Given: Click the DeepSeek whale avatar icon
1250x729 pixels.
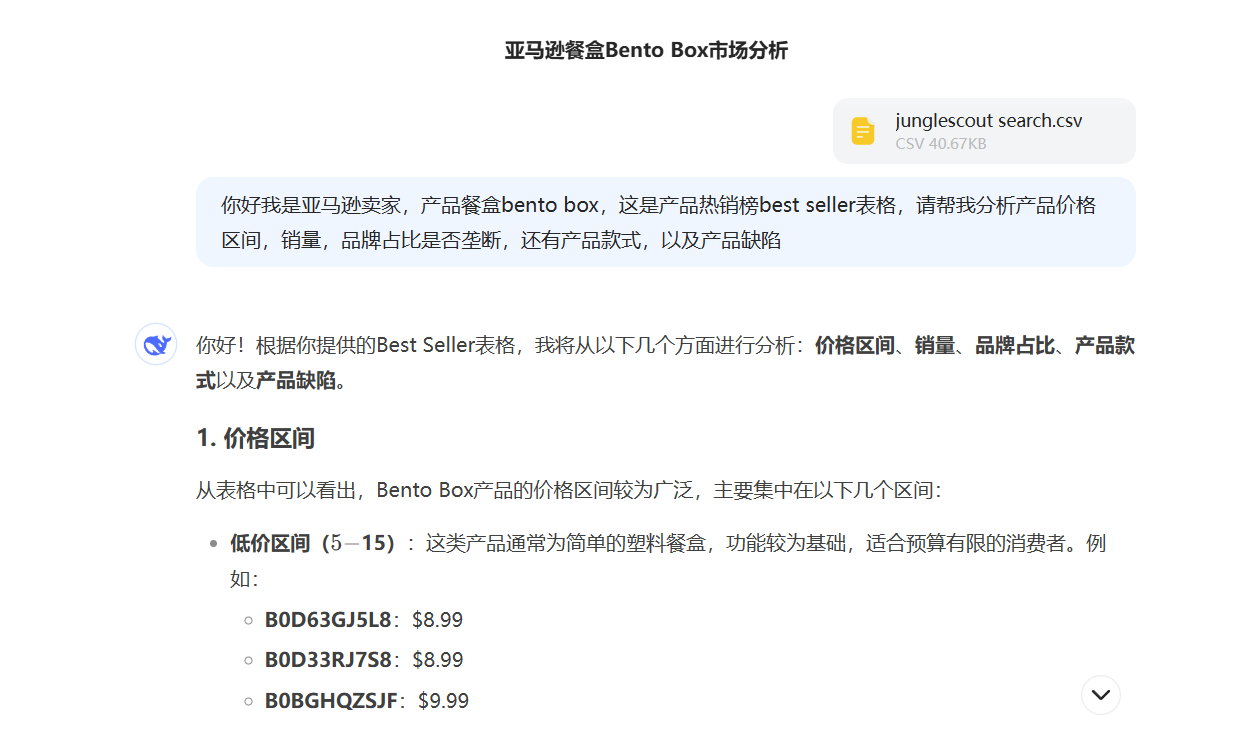Looking at the screenshot, I should (156, 345).
